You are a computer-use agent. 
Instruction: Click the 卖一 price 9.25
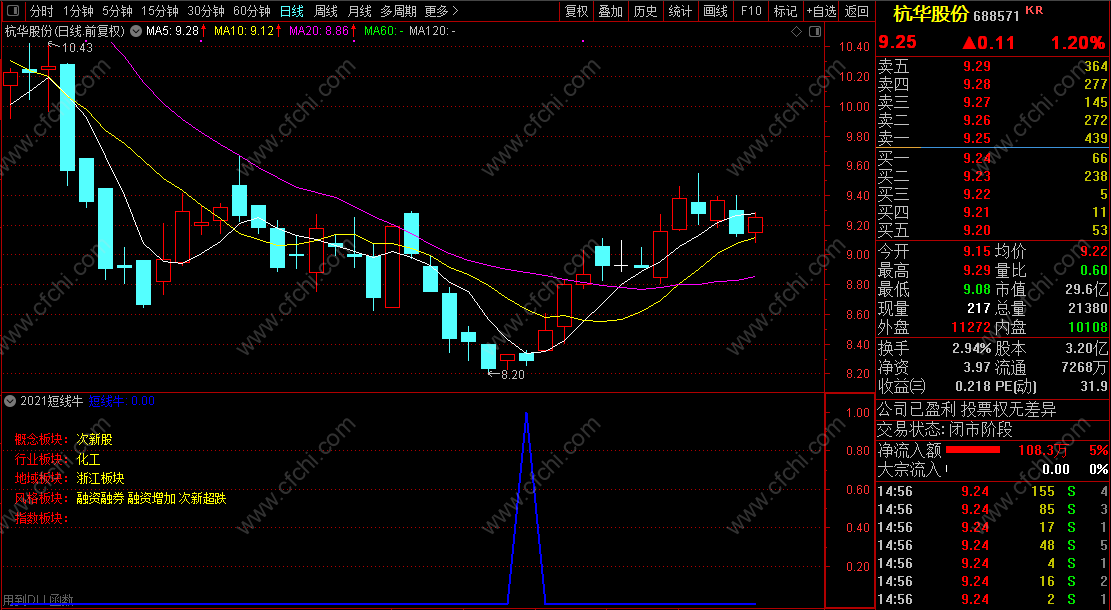point(976,138)
